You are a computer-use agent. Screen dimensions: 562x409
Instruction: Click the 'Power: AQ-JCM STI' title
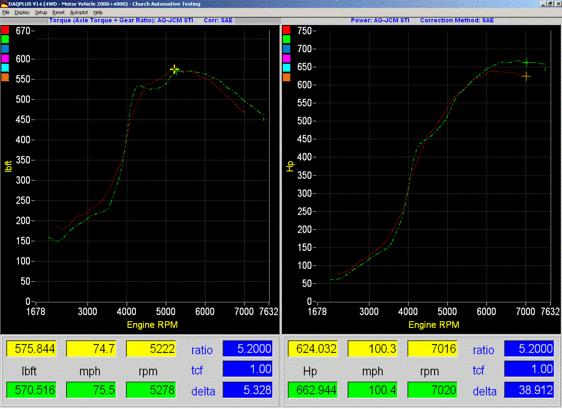pyautogui.click(x=380, y=20)
